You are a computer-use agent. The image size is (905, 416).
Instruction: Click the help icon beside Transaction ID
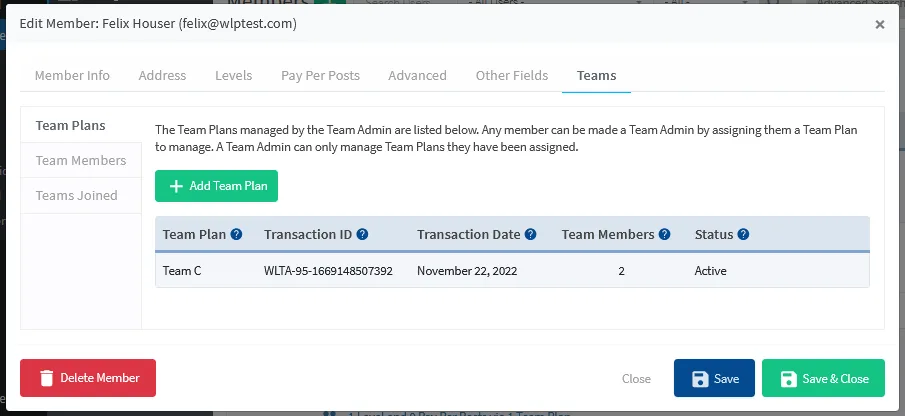tap(362, 234)
